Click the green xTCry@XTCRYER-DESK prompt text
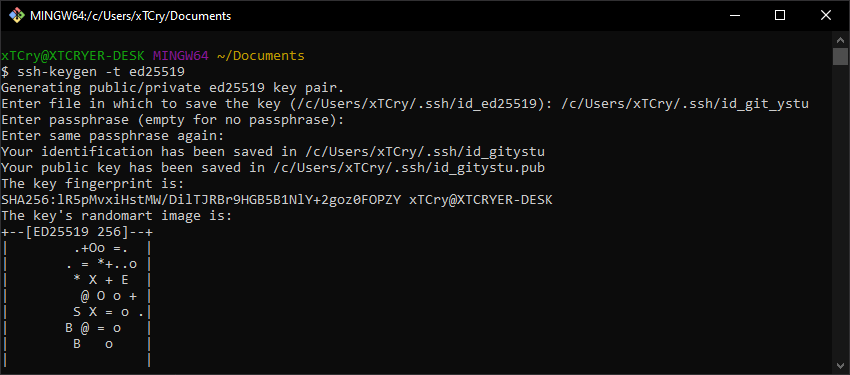Viewport: 850px width, 375px height. (x=73, y=55)
